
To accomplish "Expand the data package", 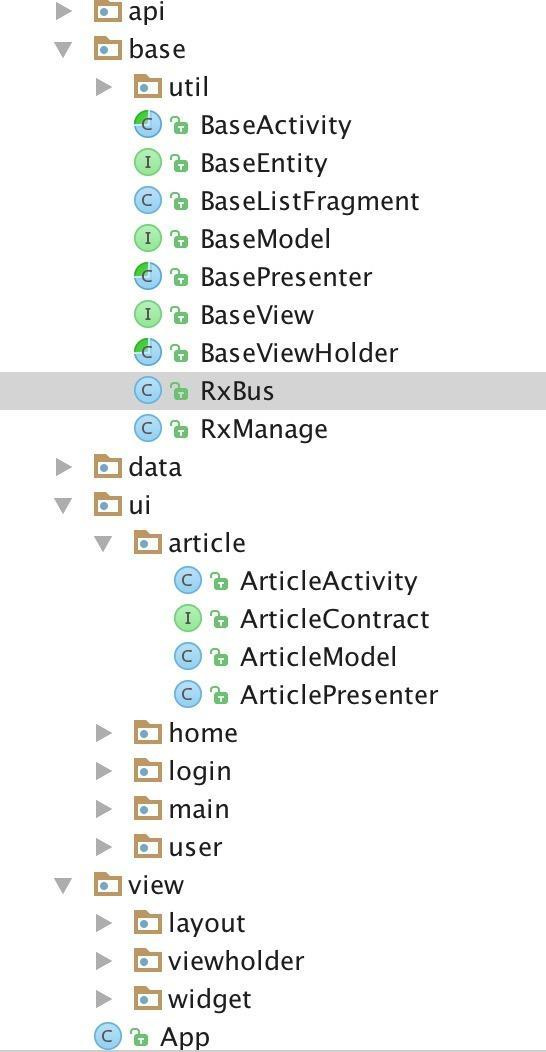I will tap(64, 467).
